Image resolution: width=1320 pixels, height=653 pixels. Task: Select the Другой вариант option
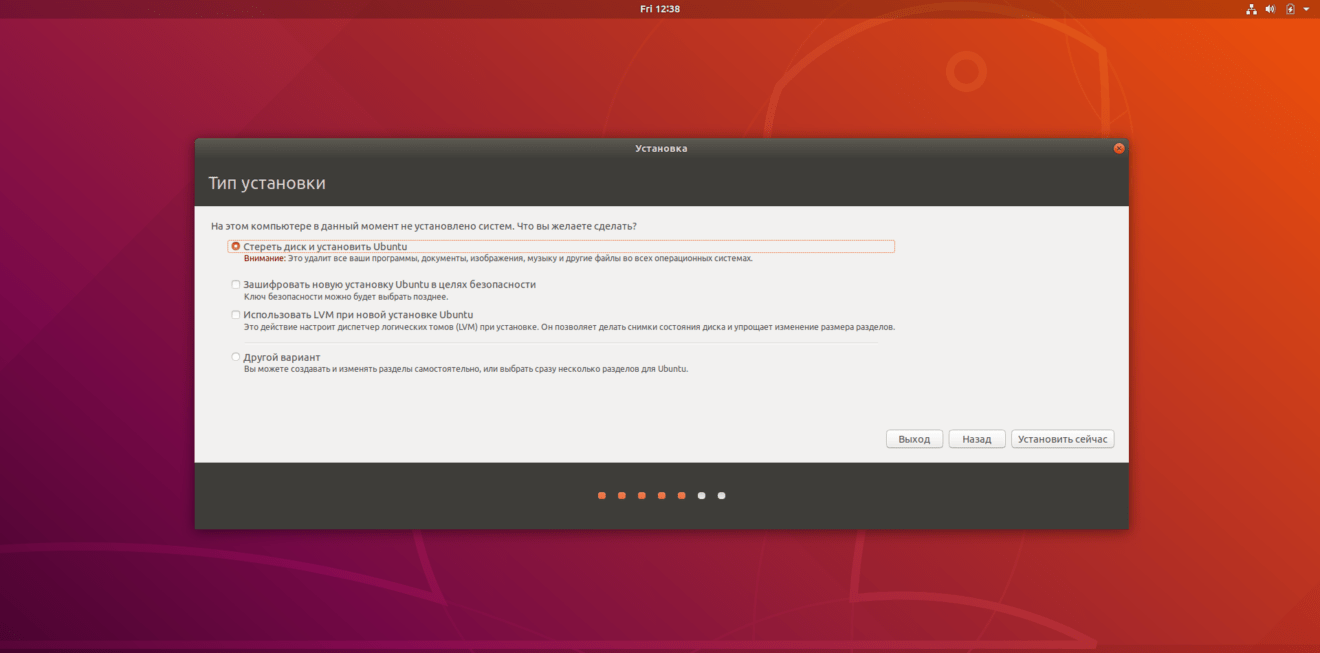(x=235, y=356)
